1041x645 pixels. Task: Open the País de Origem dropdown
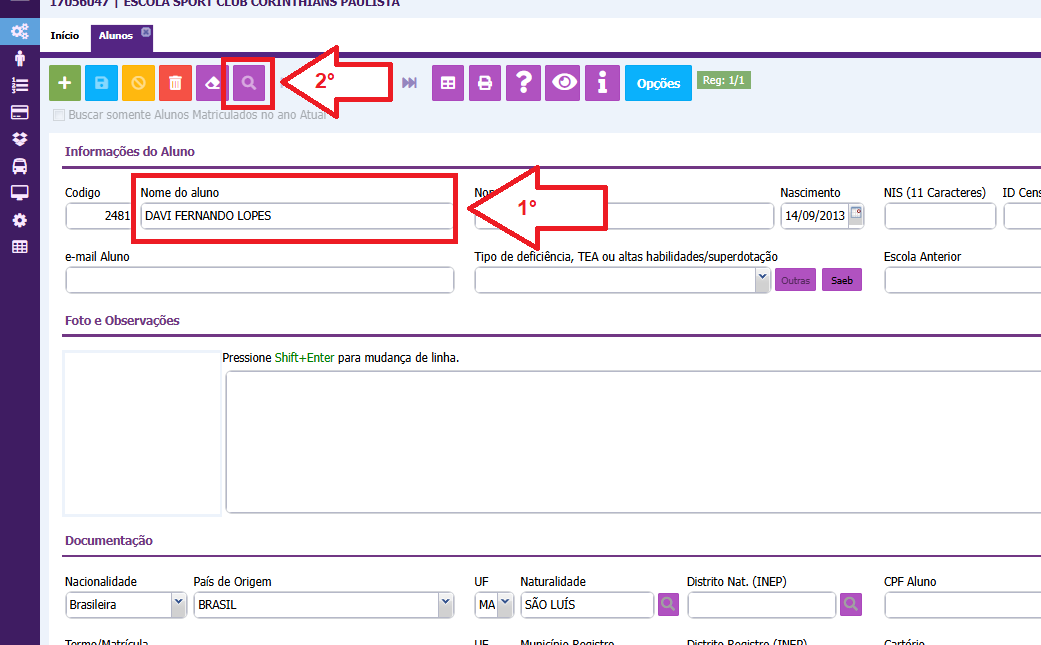[445, 604]
